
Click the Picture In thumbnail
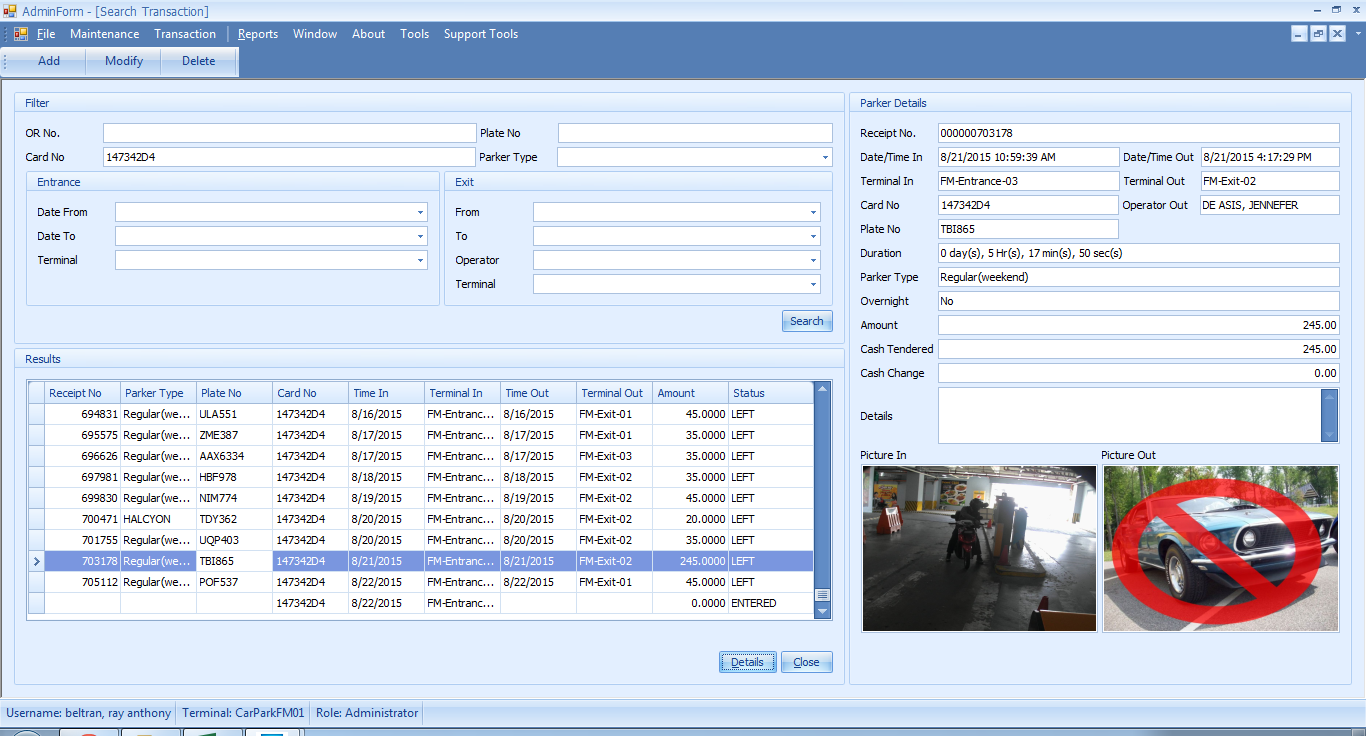[979, 548]
